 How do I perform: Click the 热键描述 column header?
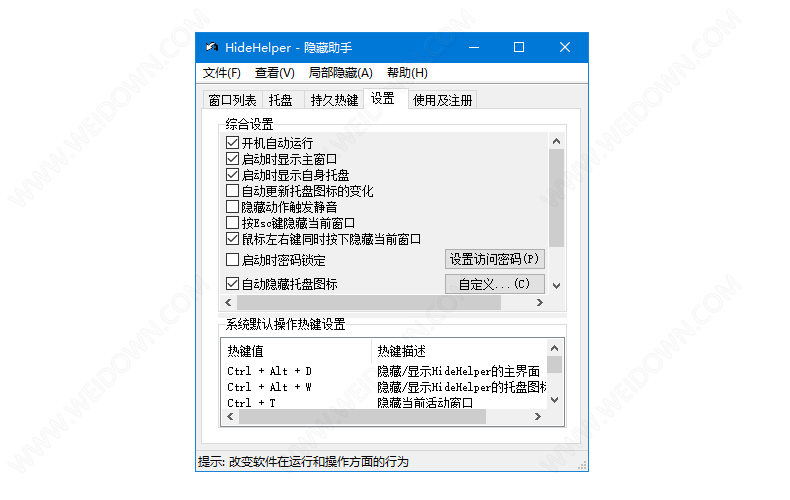point(459,351)
